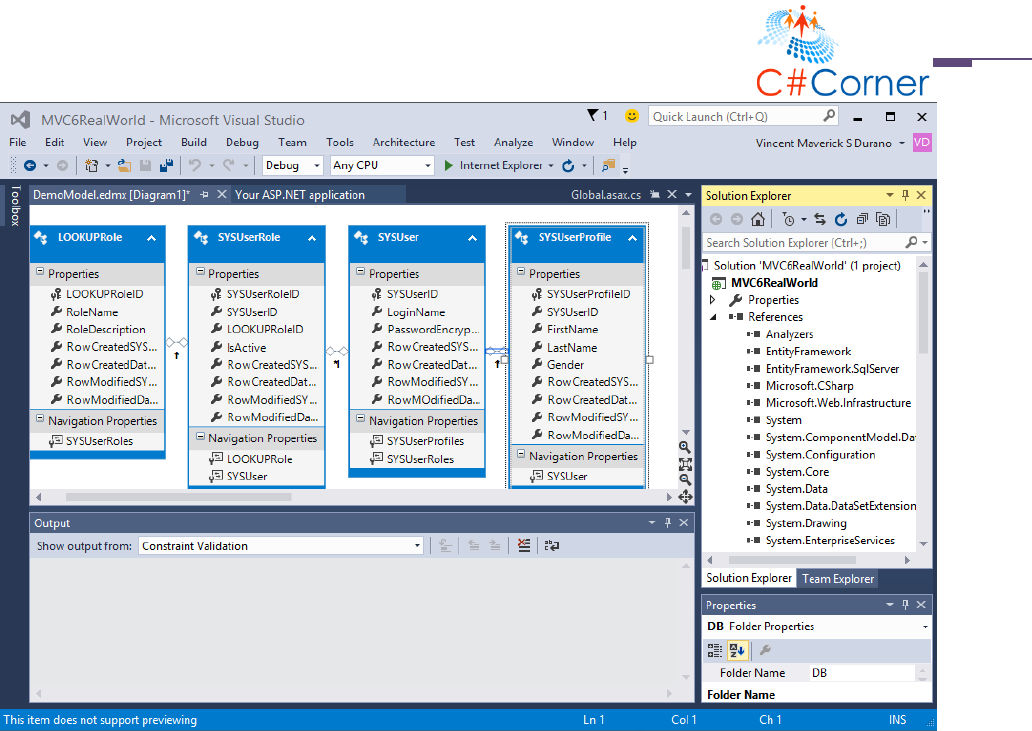Open the Any CPU platform dropdown
The image size is (1032, 731).
tap(428, 166)
